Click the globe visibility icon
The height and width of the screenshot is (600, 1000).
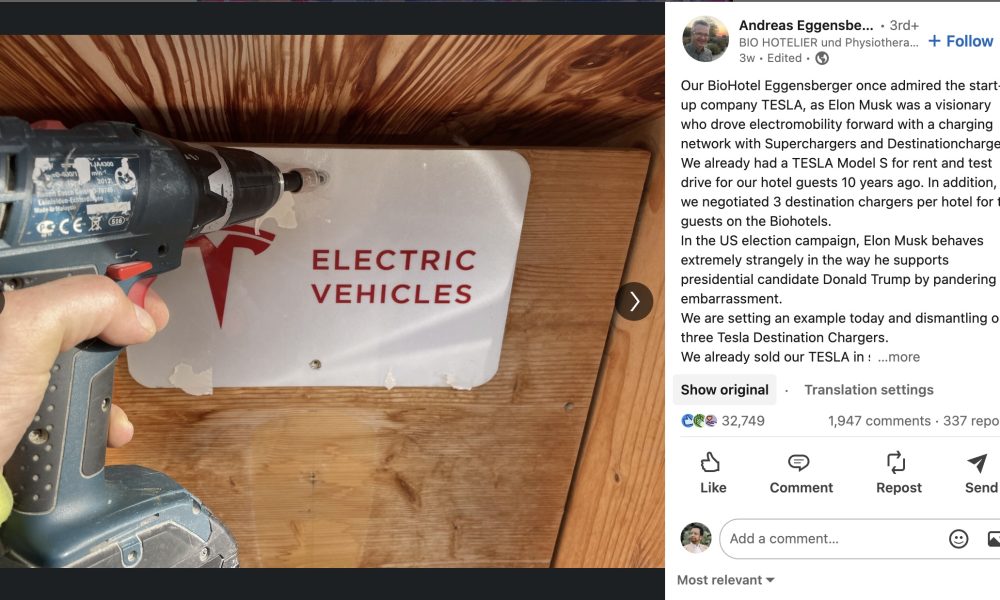(822, 59)
